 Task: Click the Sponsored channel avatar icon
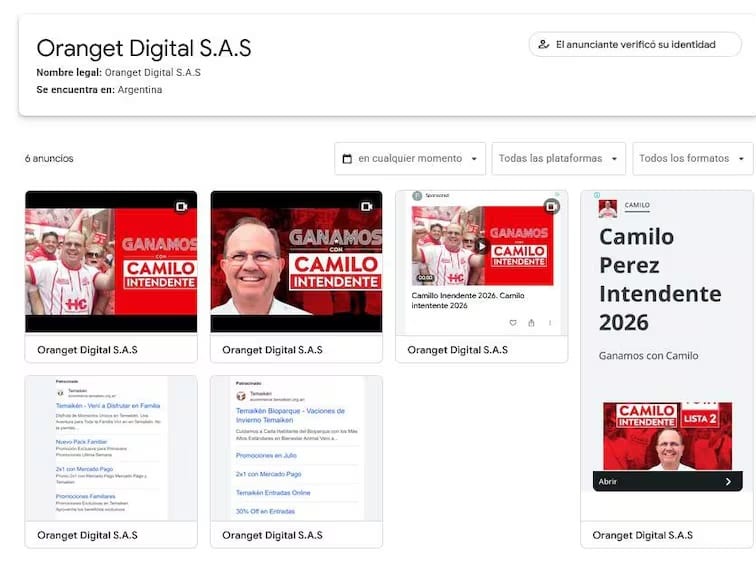(x=417, y=196)
